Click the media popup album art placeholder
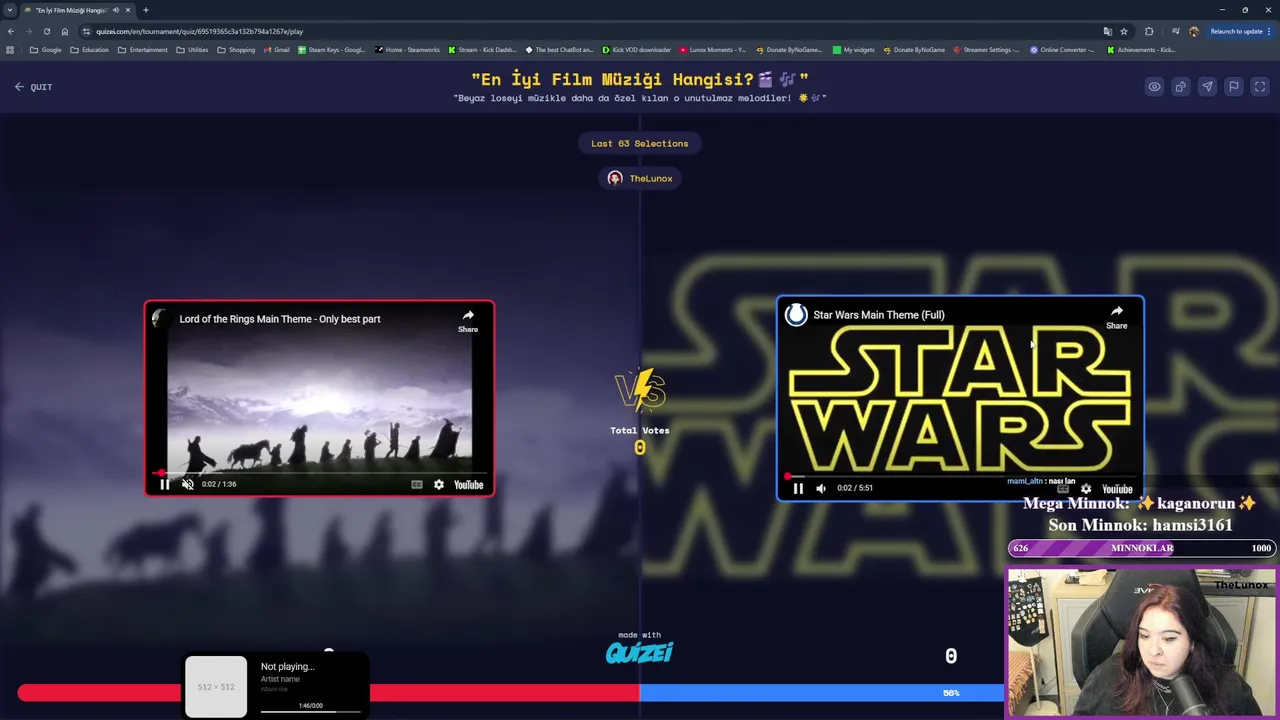 [x=216, y=687]
